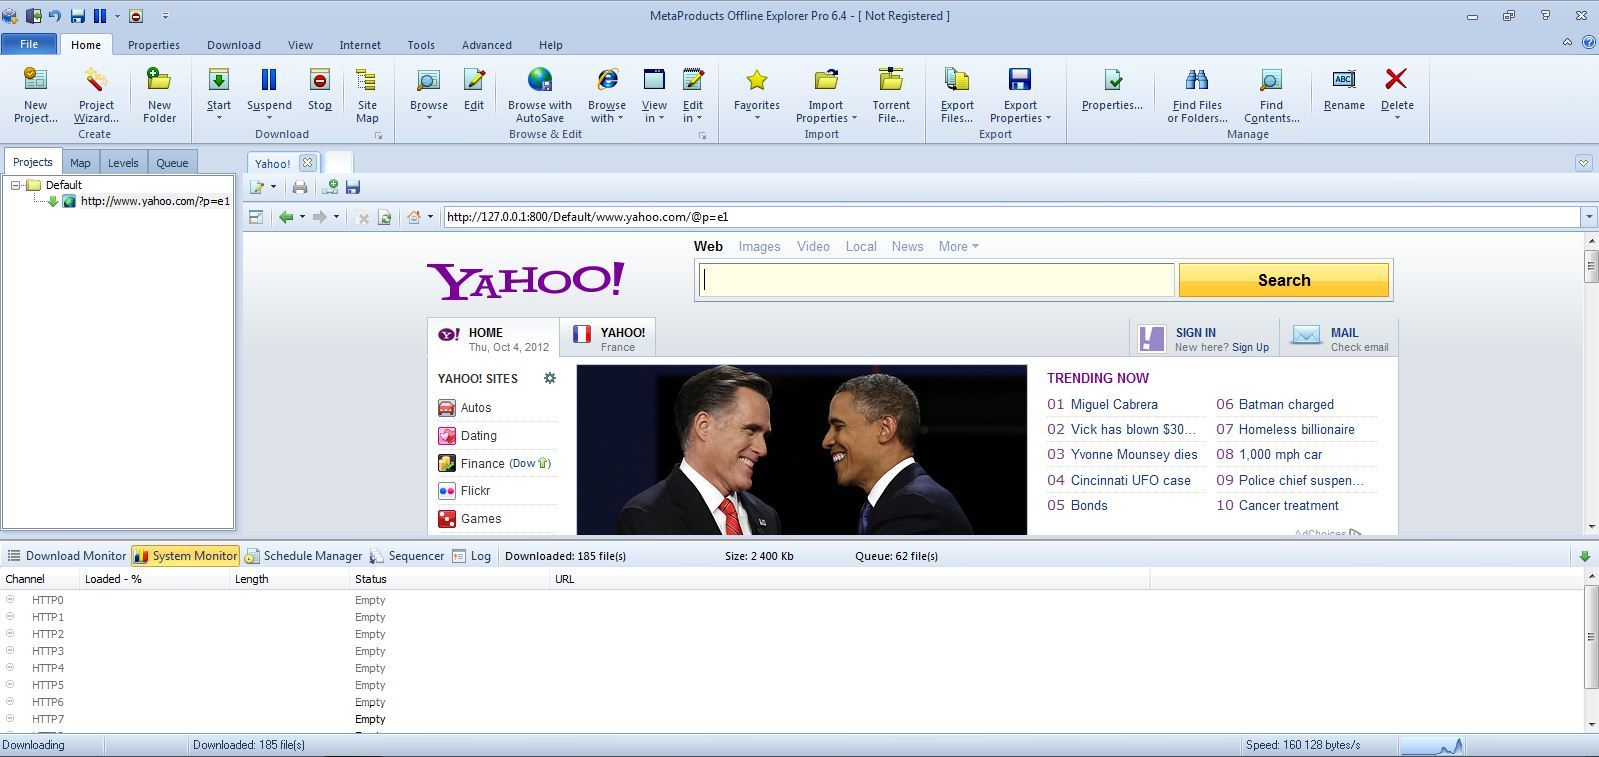Click the Start download icon
1599x757 pixels.
pos(218,80)
